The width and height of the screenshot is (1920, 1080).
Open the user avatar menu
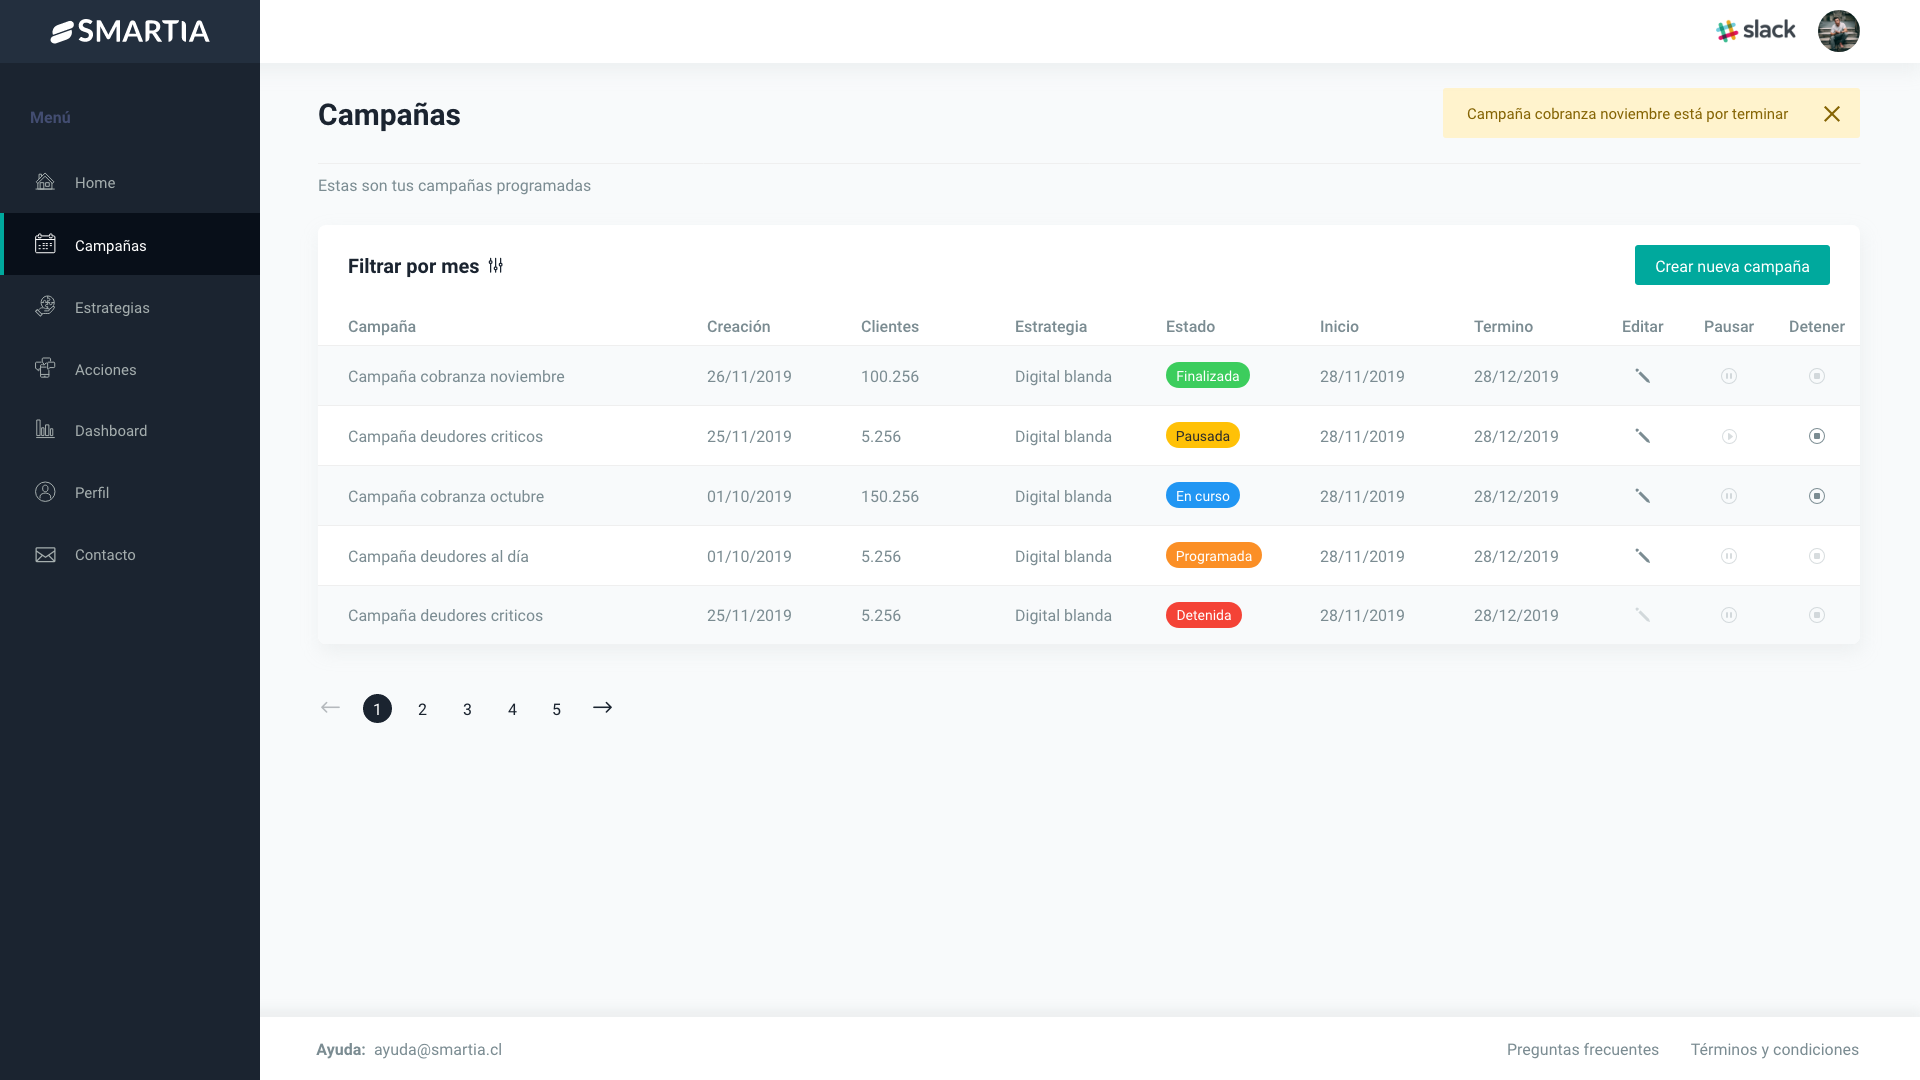point(1839,31)
